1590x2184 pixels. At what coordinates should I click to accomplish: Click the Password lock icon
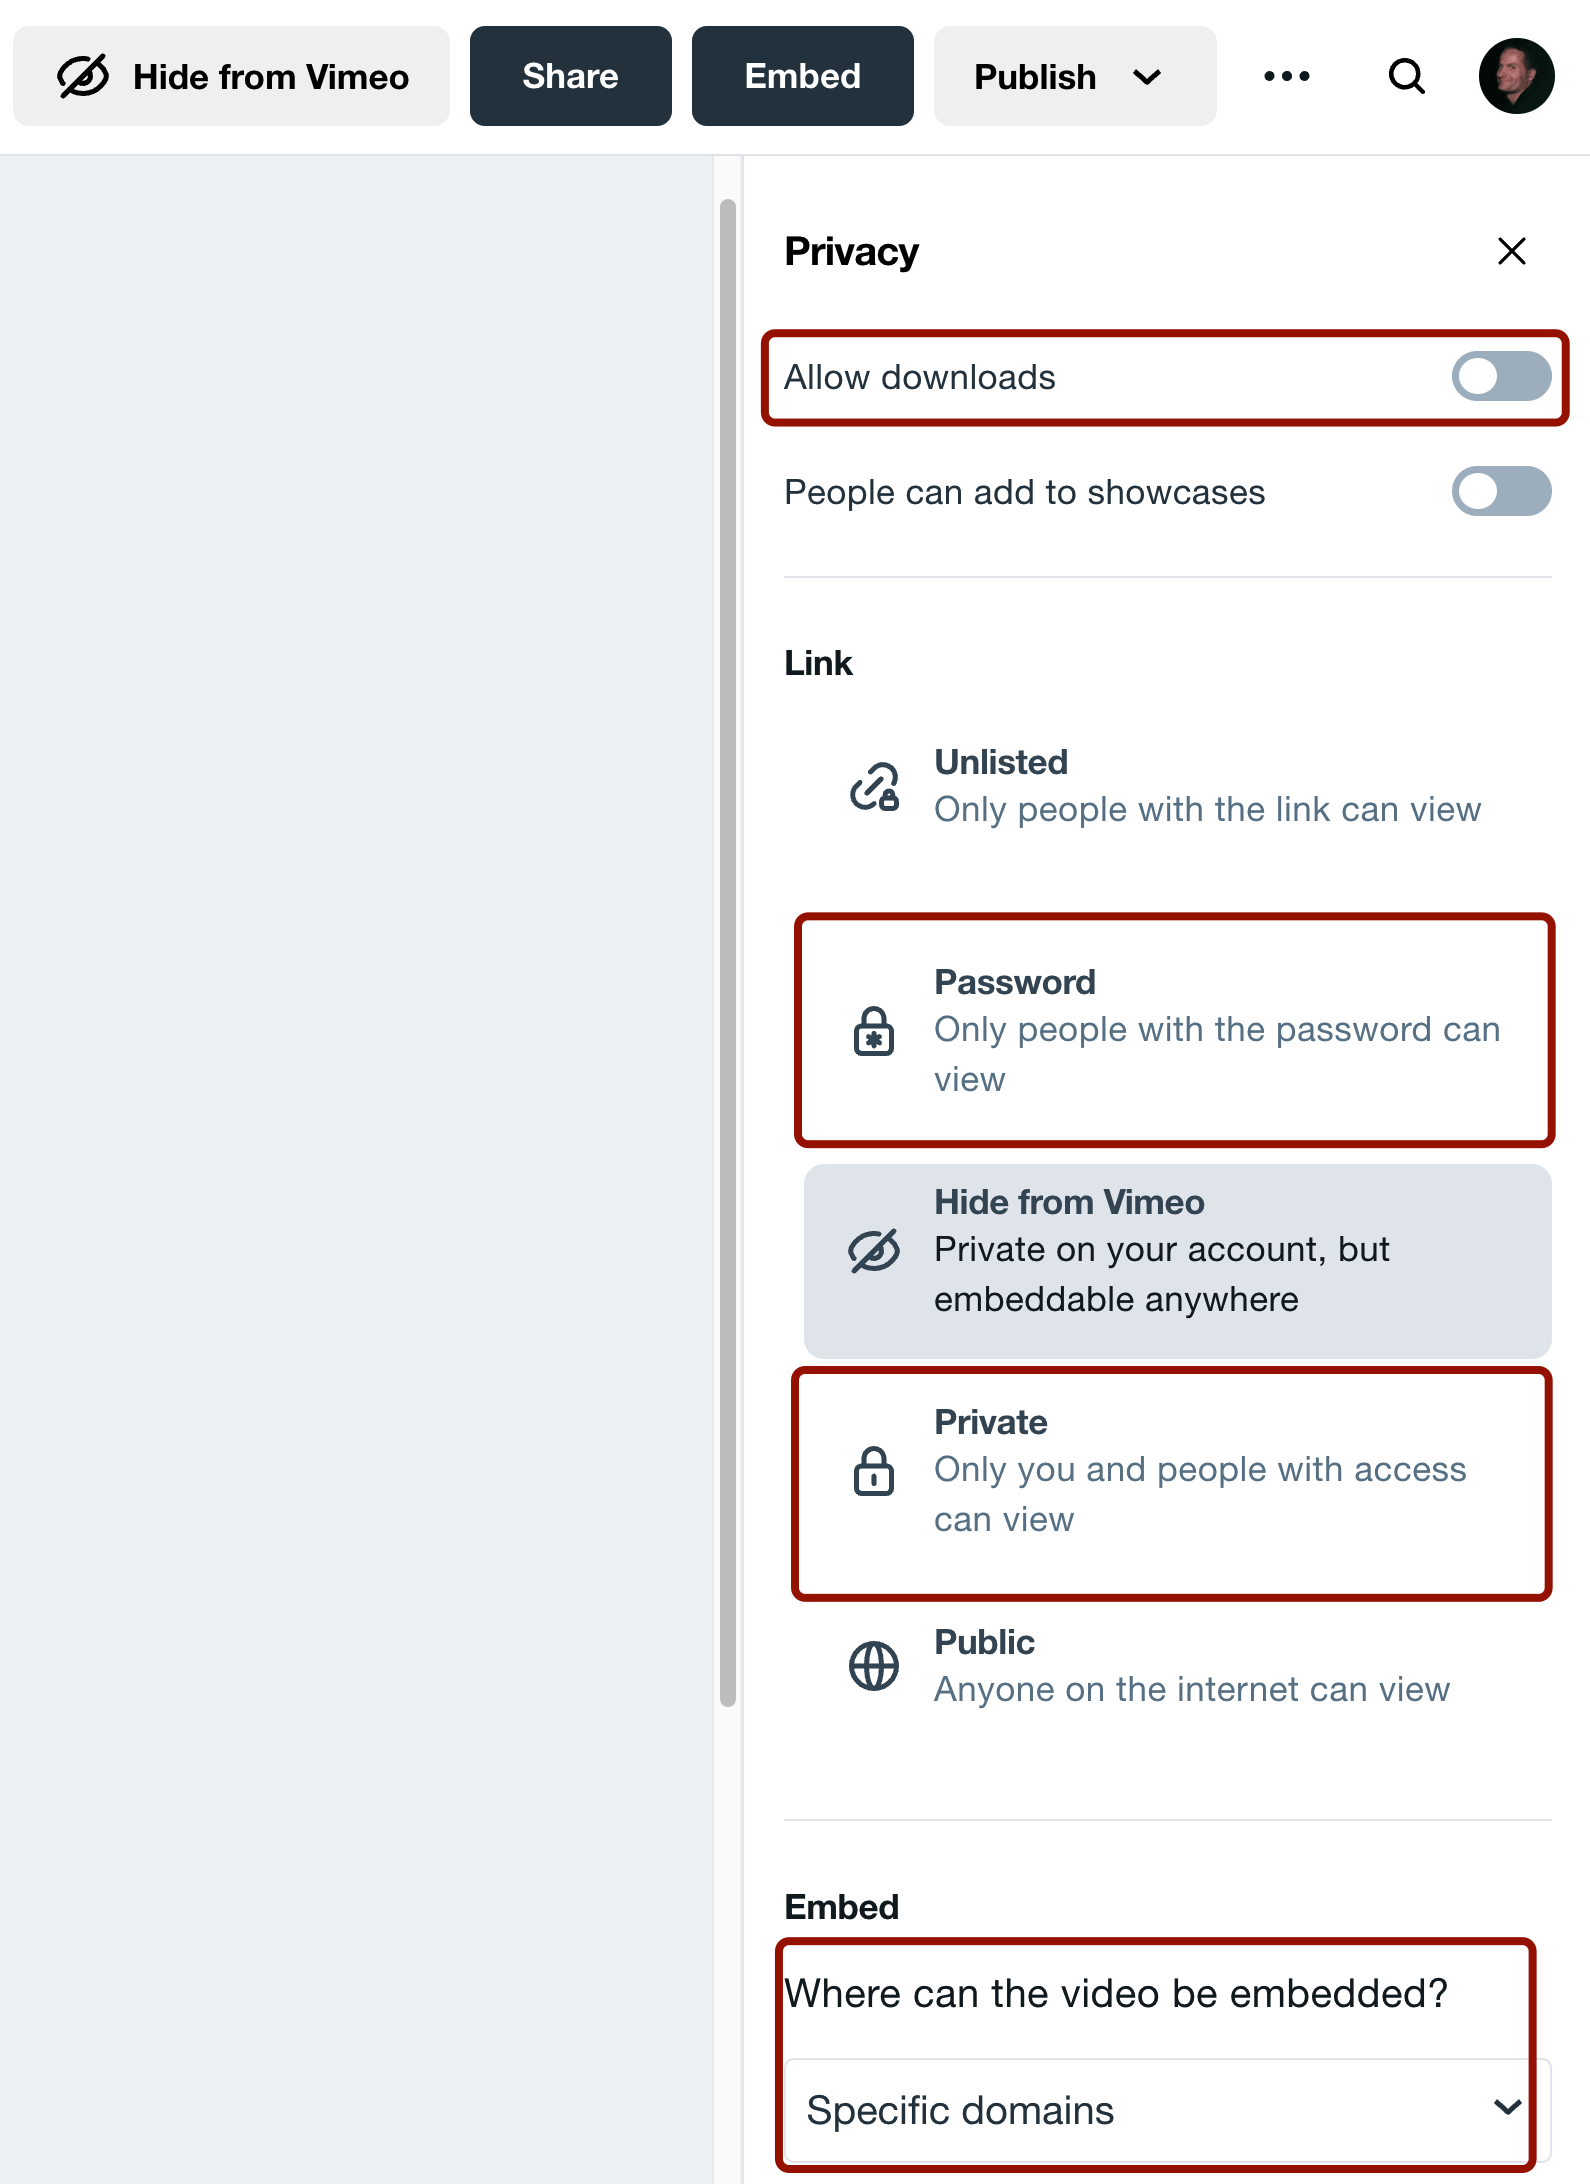click(x=874, y=1031)
